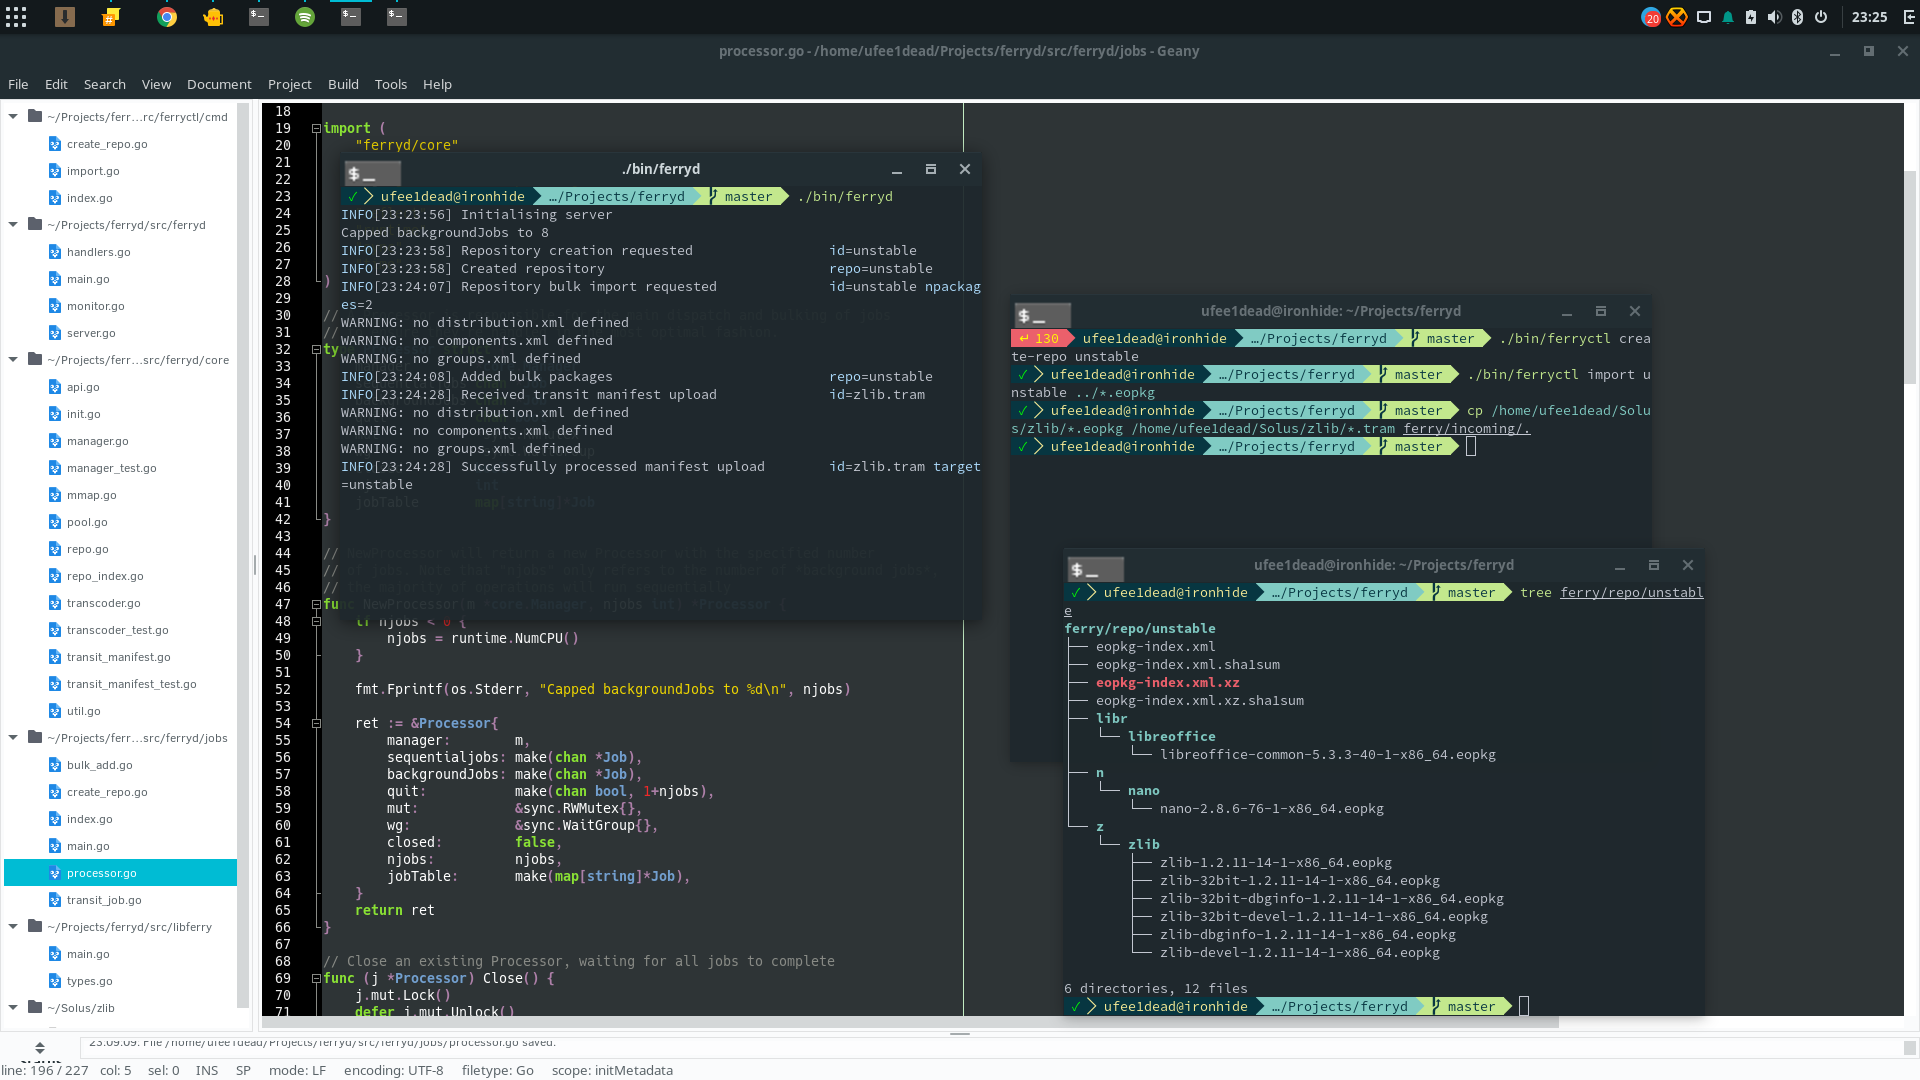Click the 'encoding: UTF-8' status bar entry
Image resolution: width=1920 pixels, height=1080 pixels.
click(393, 1070)
